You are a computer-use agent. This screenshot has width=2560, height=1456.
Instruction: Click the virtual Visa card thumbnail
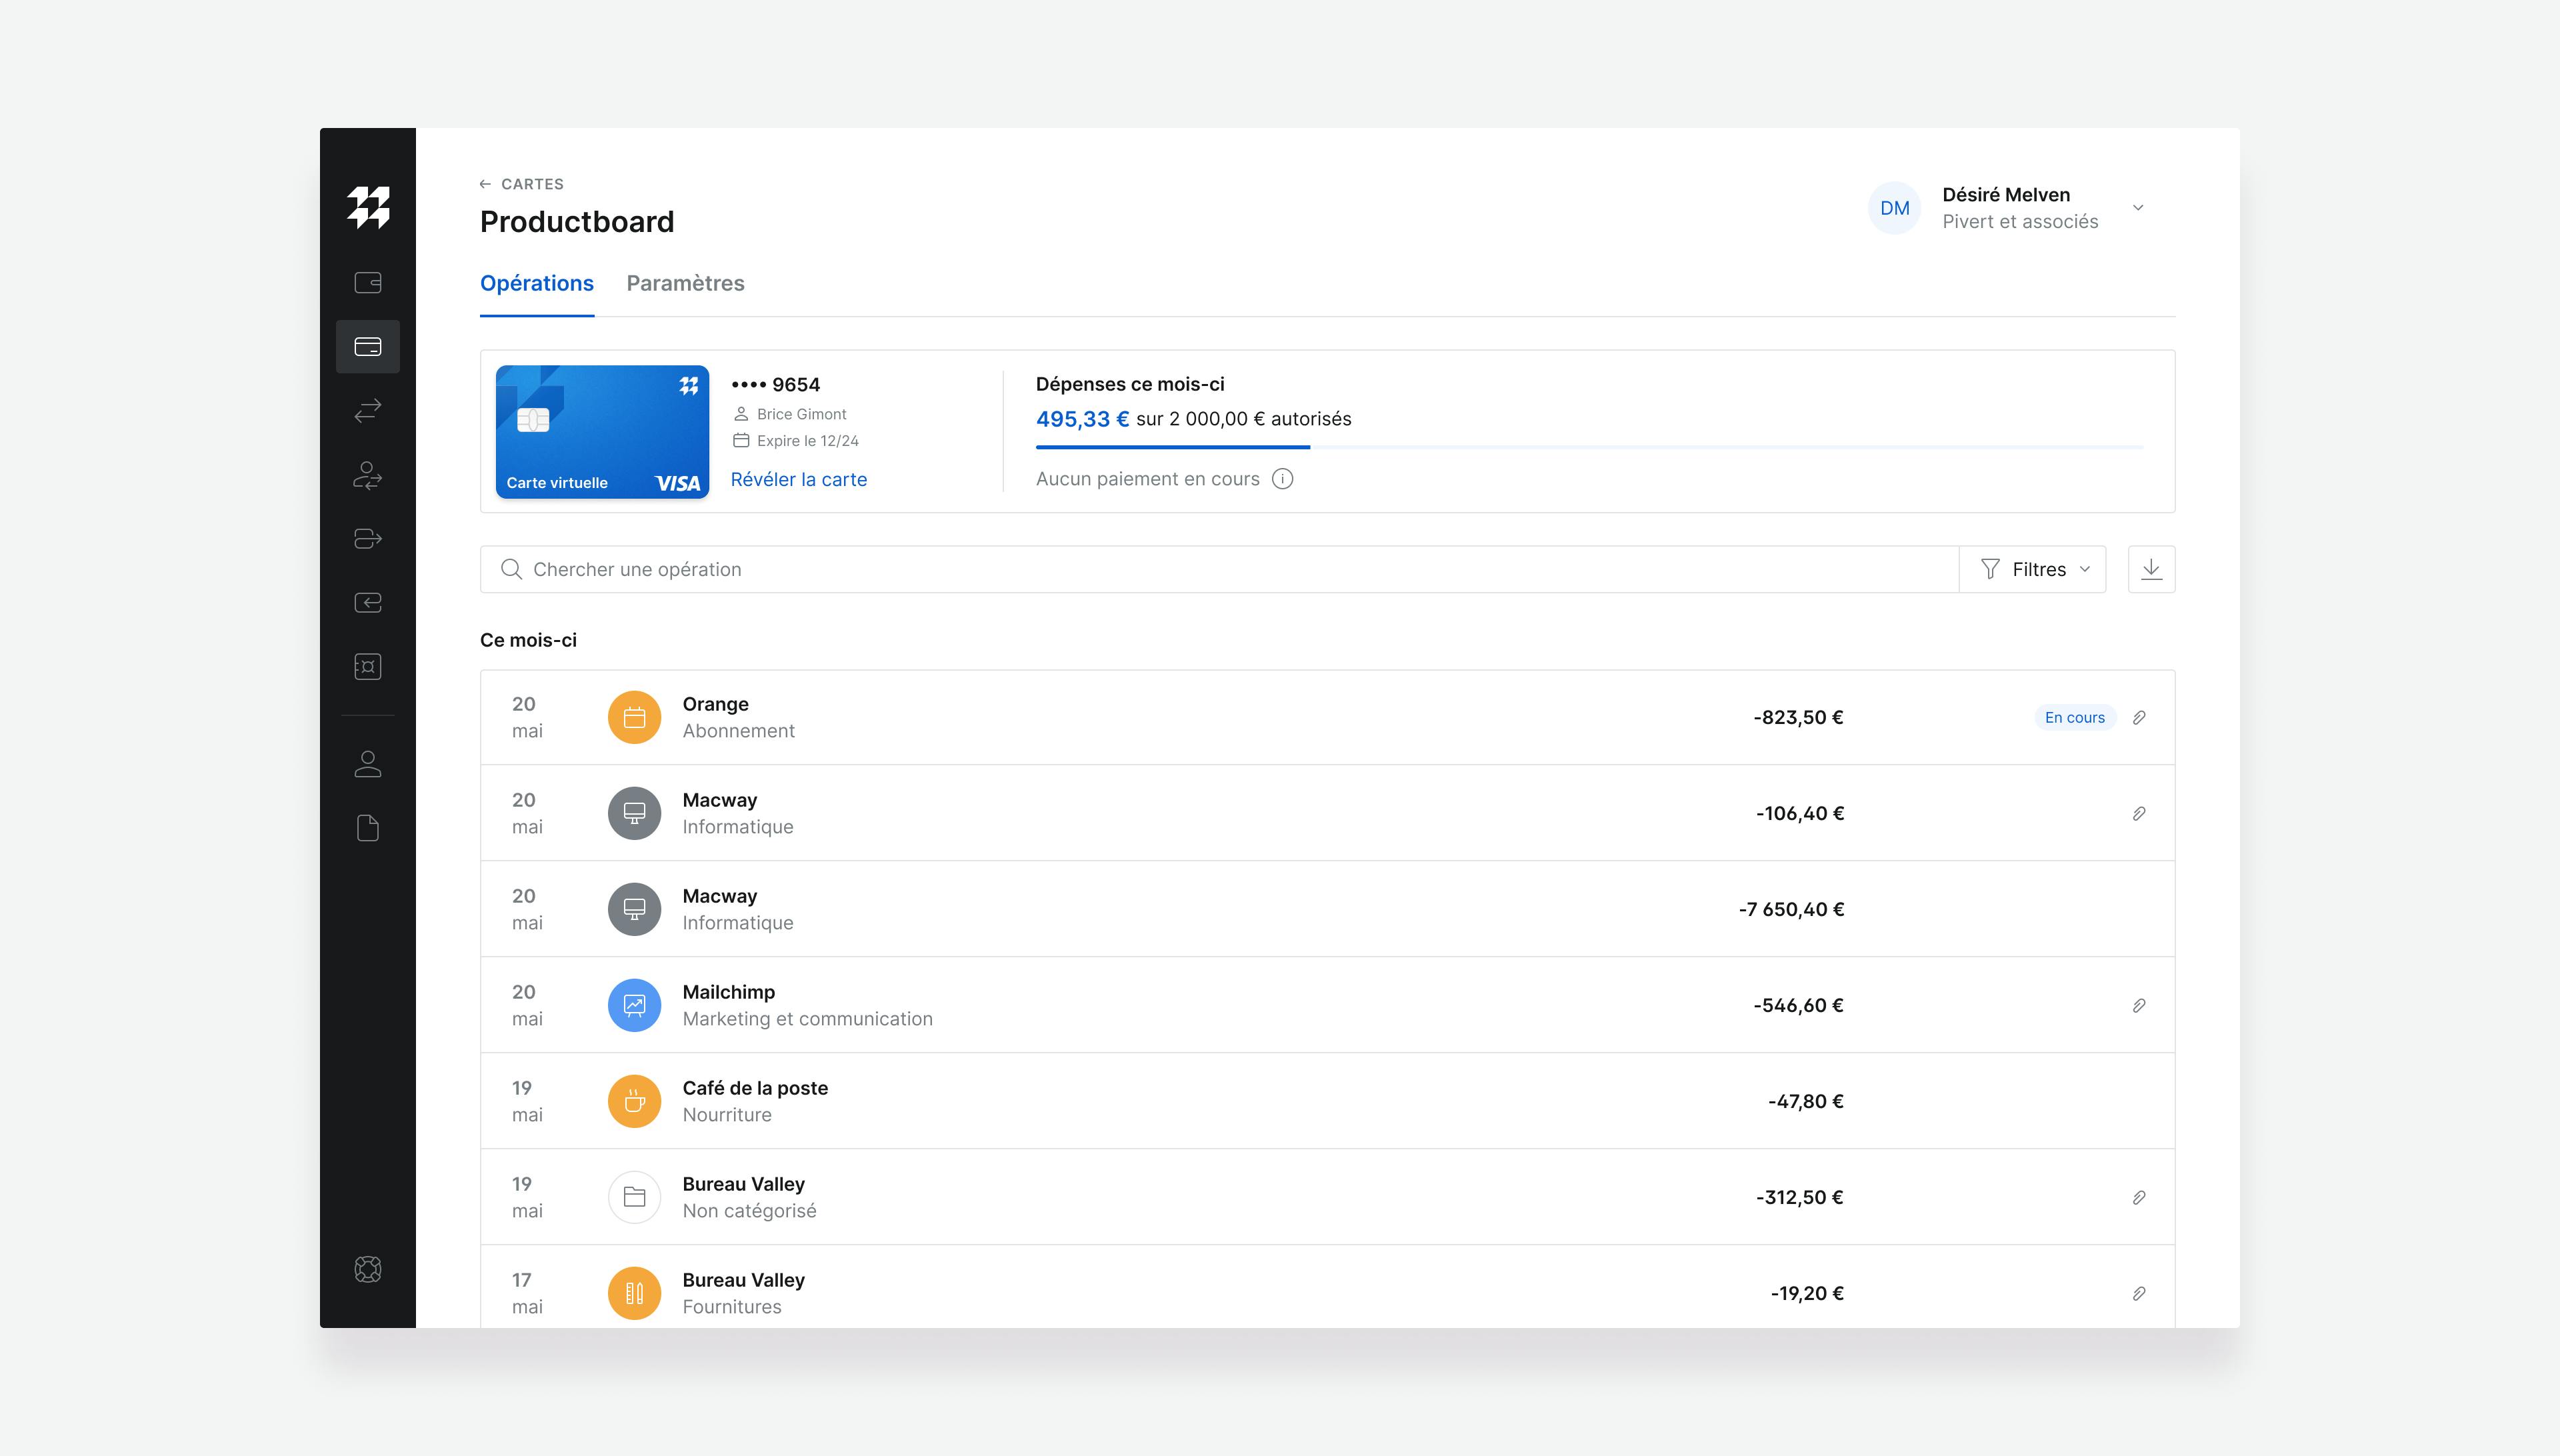click(x=602, y=432)
